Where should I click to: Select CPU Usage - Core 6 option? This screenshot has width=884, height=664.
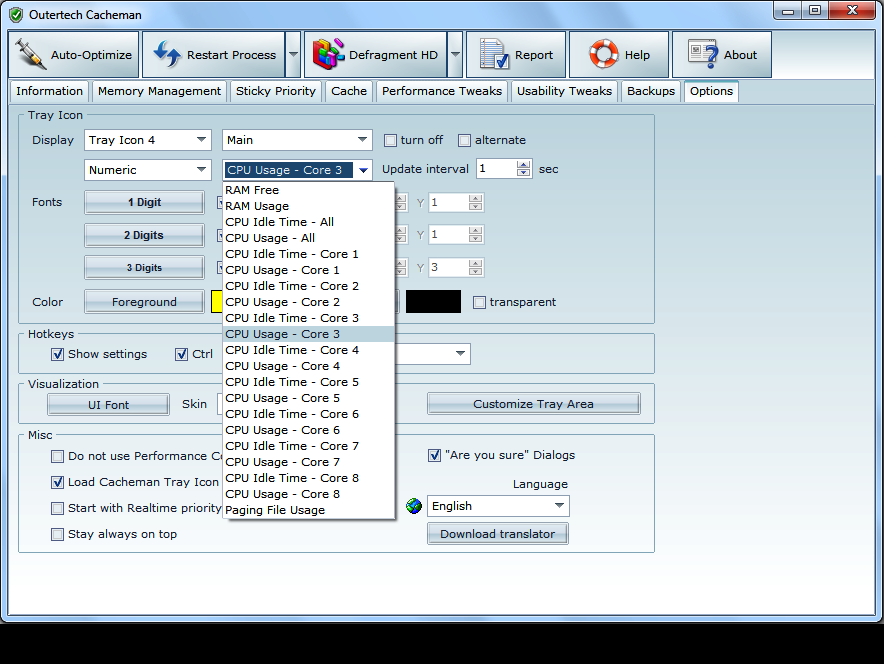[x=308, y=430]
